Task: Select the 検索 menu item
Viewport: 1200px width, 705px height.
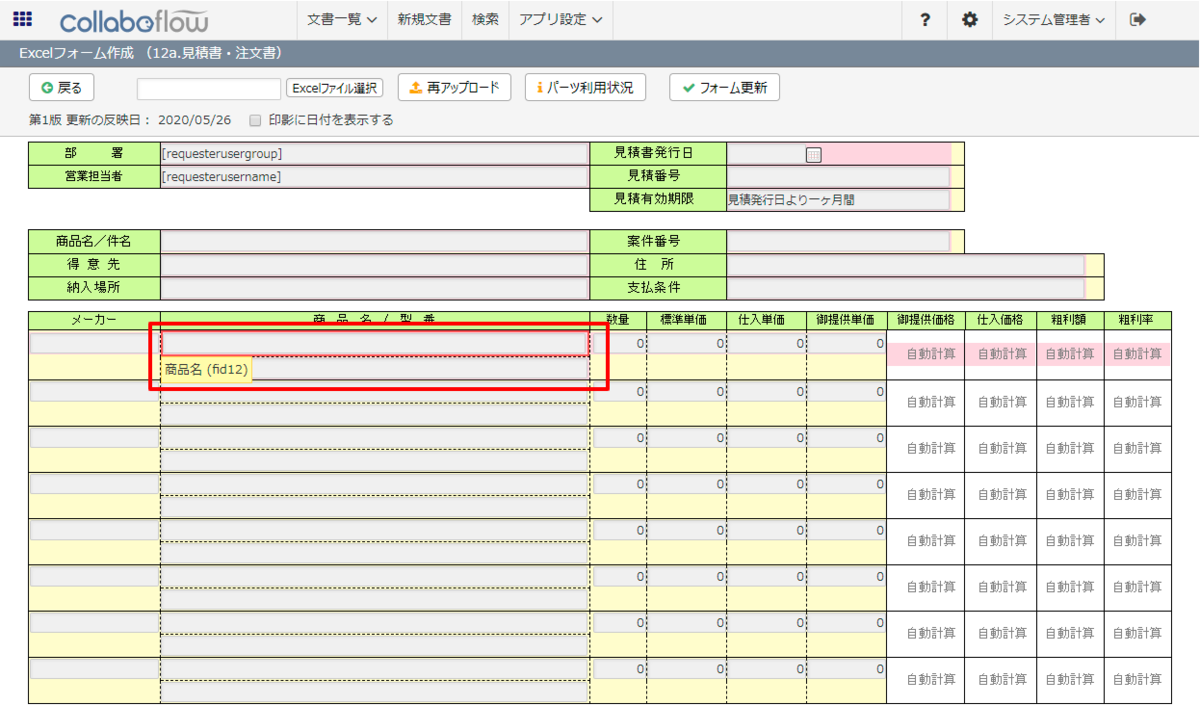Action: (x=485, y=19)
